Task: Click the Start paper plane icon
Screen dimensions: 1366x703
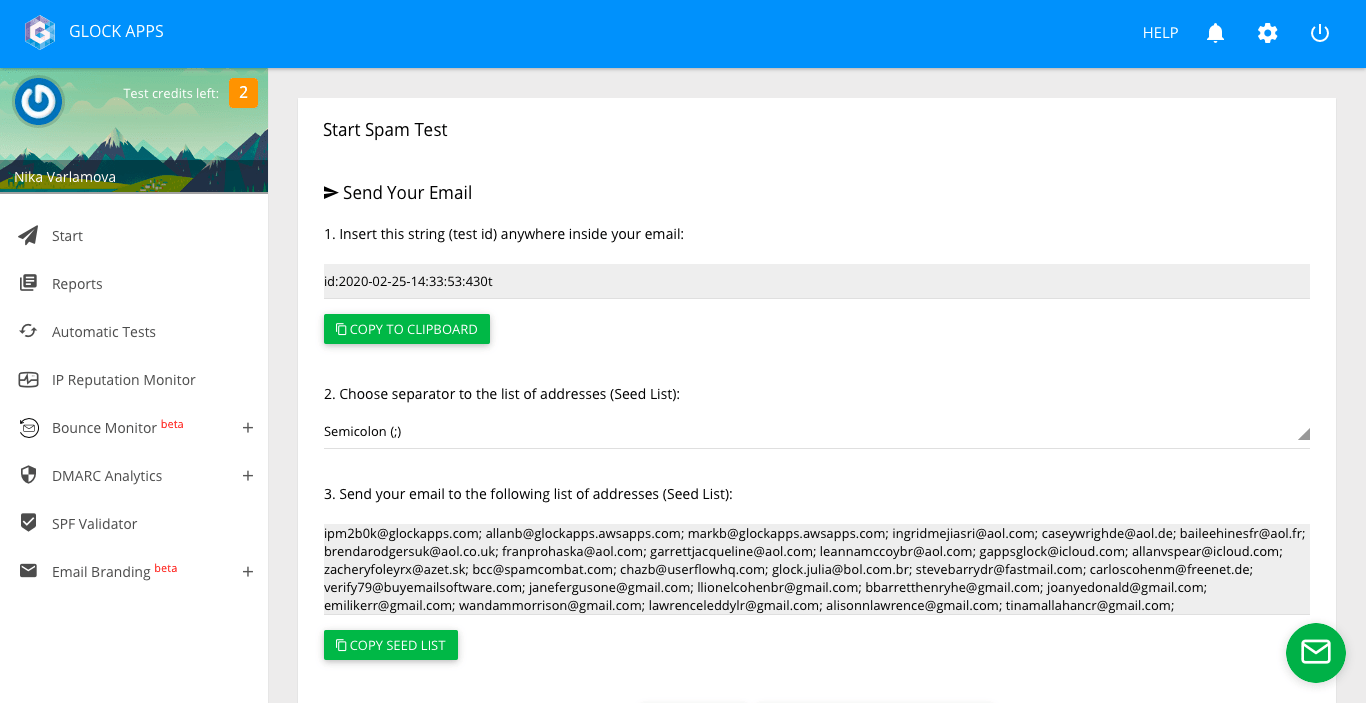Action: [29, 235]
